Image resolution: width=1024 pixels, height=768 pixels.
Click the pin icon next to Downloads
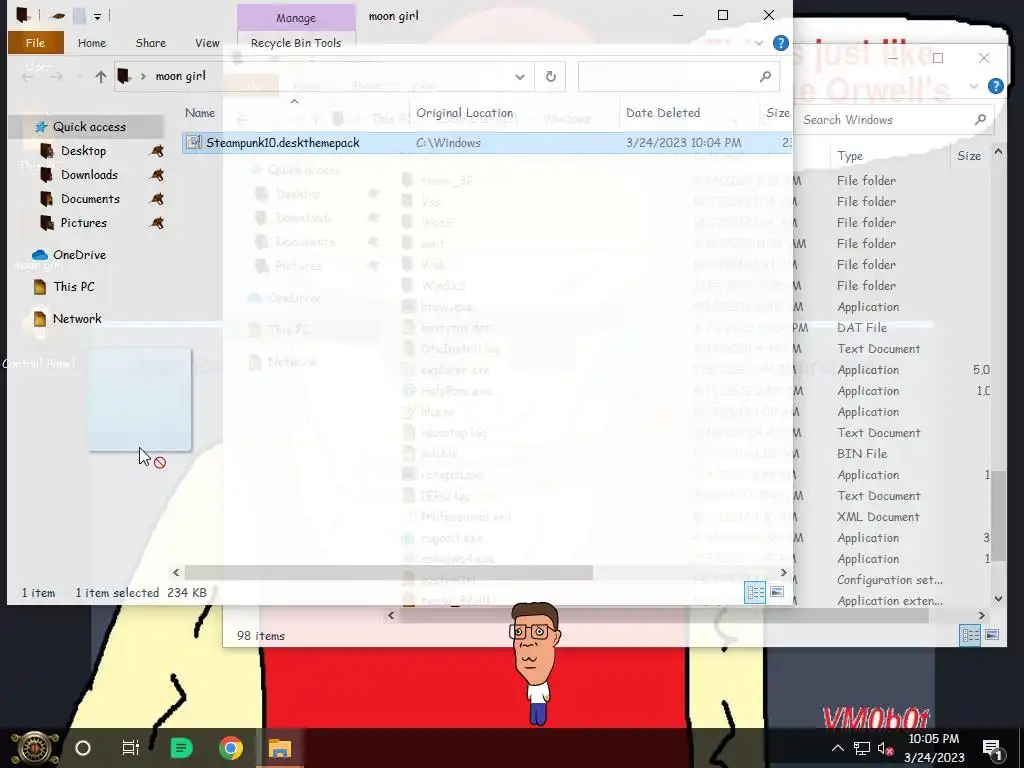[157, 175]
